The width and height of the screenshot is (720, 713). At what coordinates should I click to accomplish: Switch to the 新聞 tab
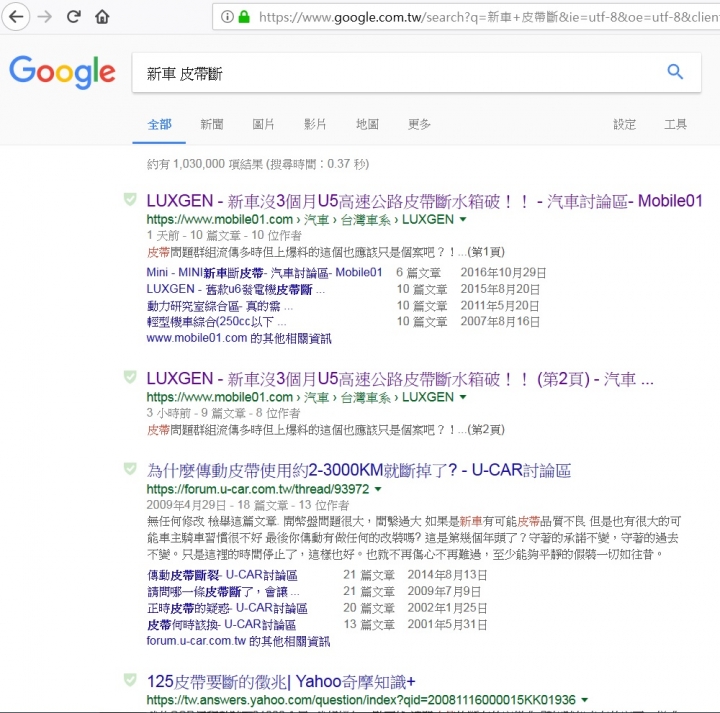212,124
